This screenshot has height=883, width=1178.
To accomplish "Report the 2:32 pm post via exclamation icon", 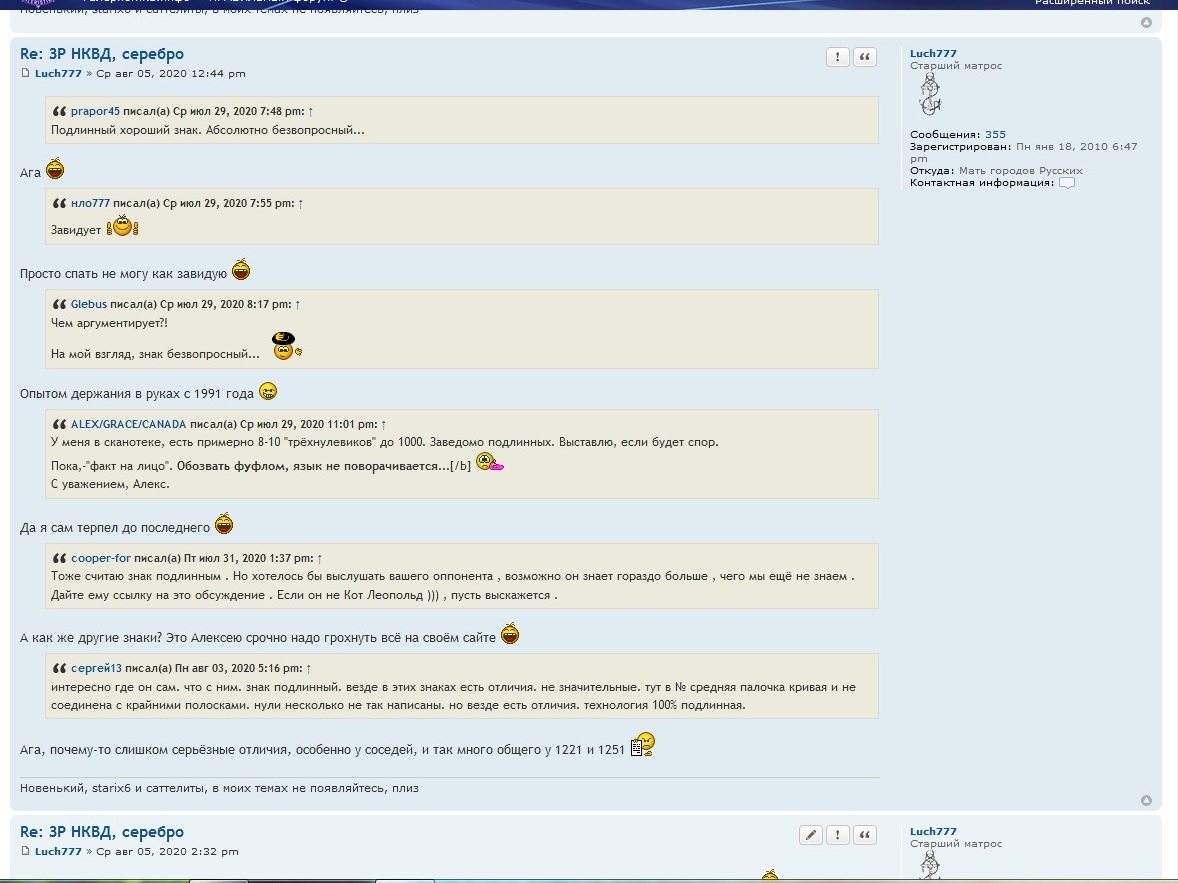I will (838, 835).
